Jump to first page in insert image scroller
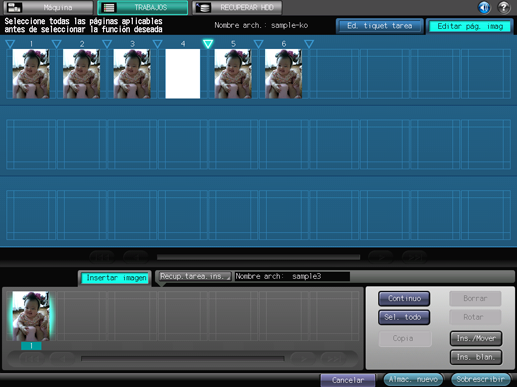 pos(31,359)
